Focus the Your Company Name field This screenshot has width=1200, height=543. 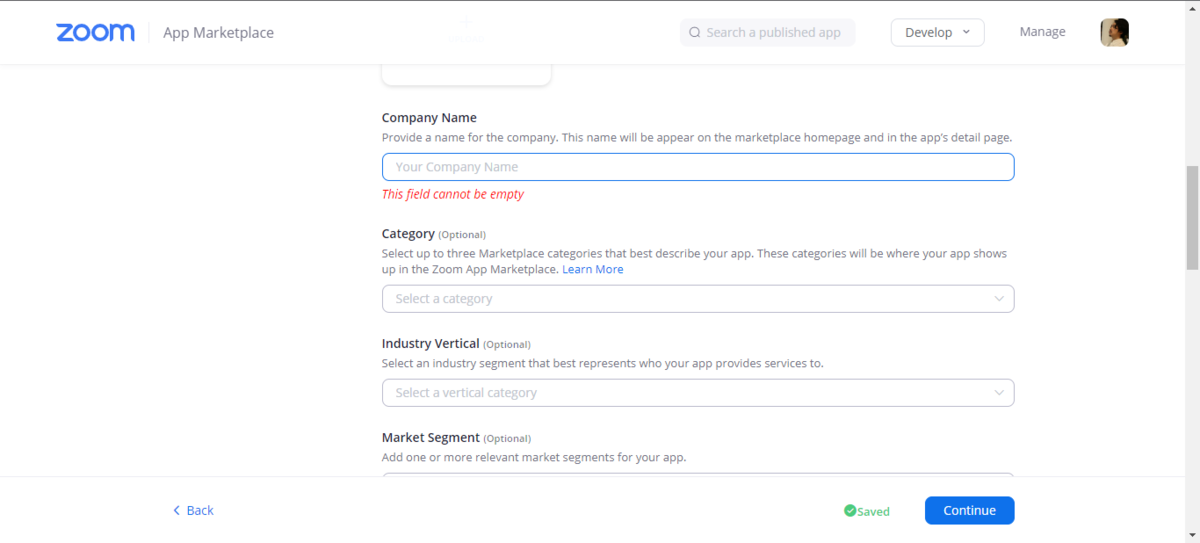697,167
